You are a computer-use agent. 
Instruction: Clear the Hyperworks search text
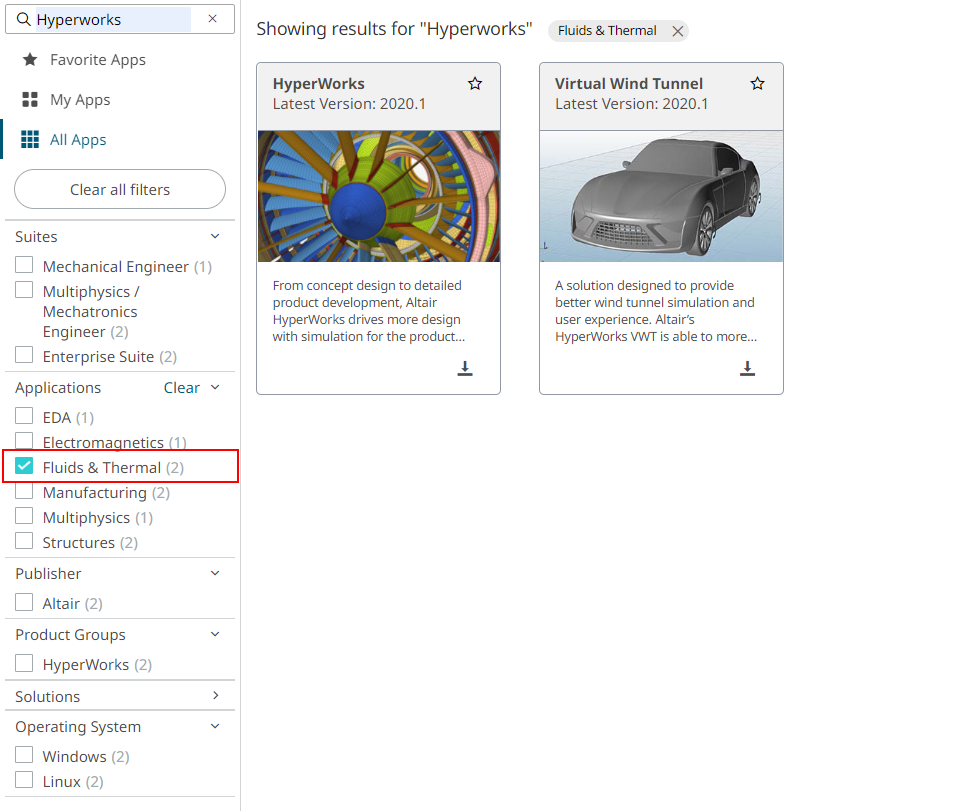click(212, 19)
